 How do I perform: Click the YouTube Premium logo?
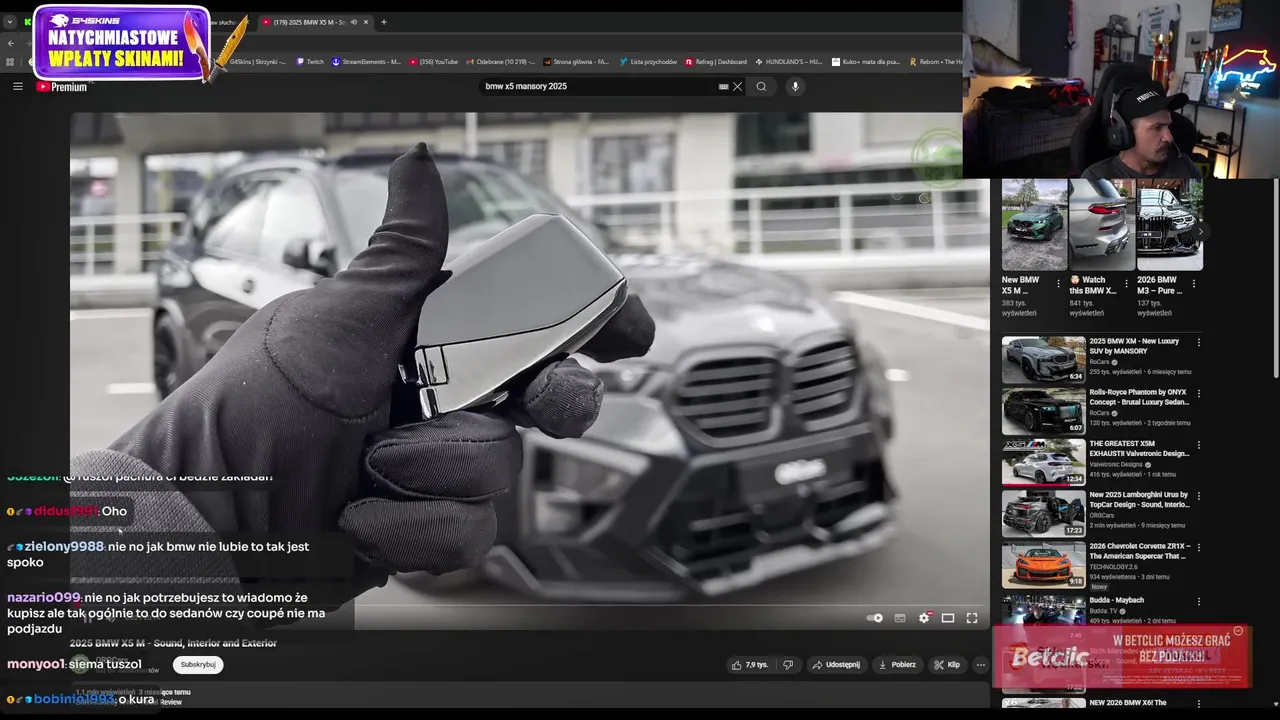(x=62, y=87)
